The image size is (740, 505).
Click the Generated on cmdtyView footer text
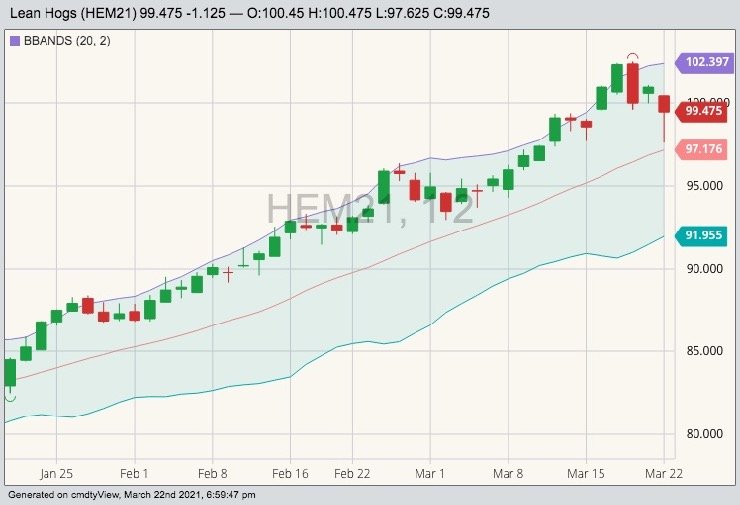132,495
